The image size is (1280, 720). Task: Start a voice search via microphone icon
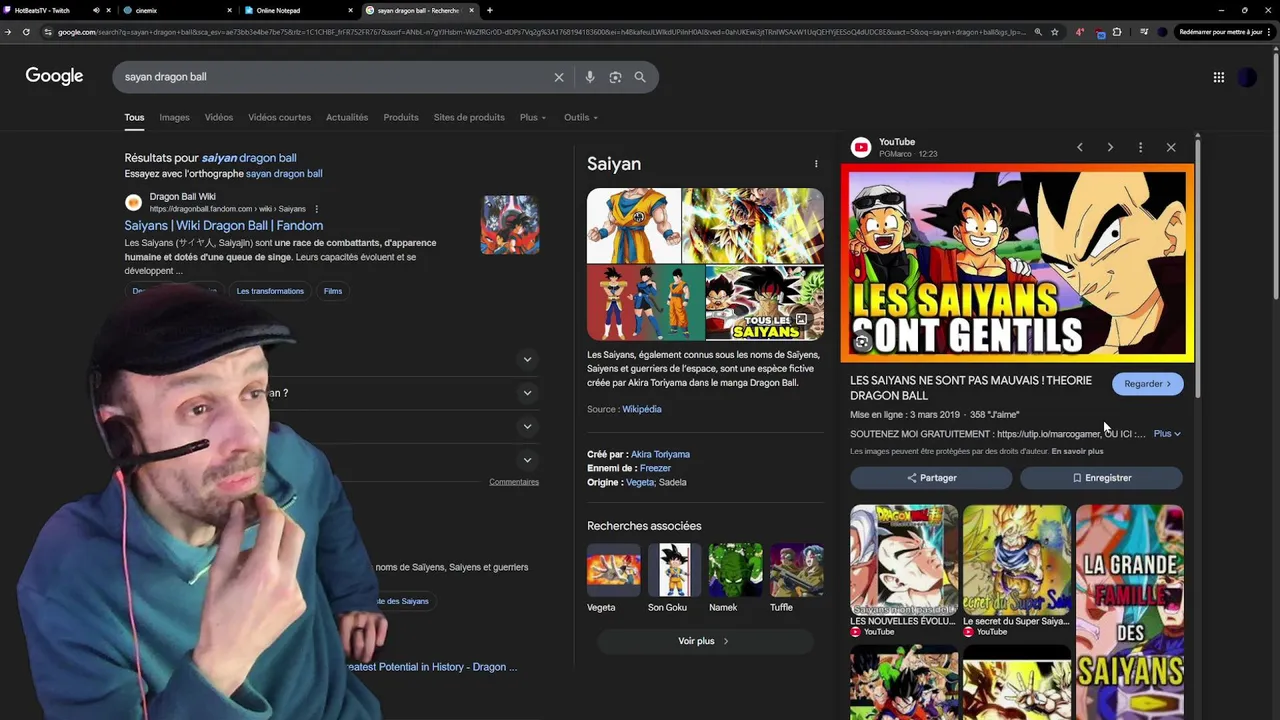pyautogui.click(x=590, y=77)
